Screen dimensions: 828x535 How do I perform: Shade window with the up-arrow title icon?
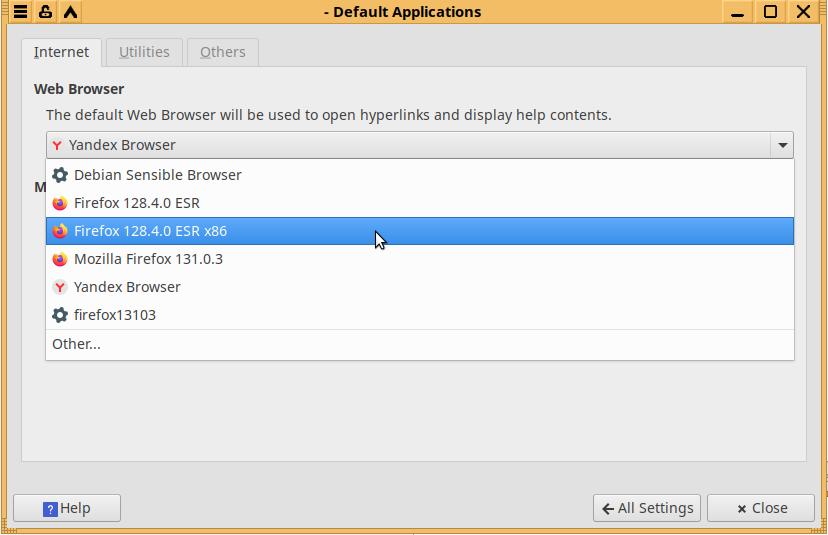point(70,12)
